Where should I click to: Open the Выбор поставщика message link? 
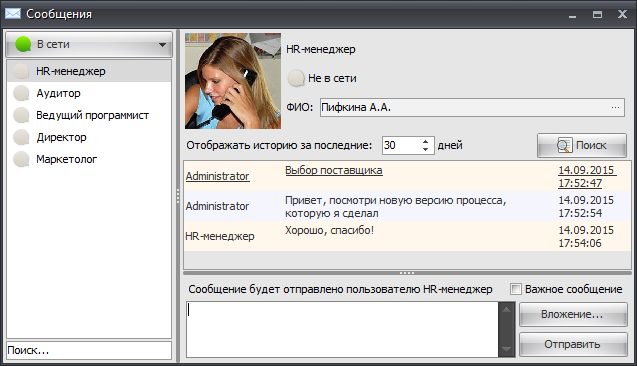[x=334, y=170]
